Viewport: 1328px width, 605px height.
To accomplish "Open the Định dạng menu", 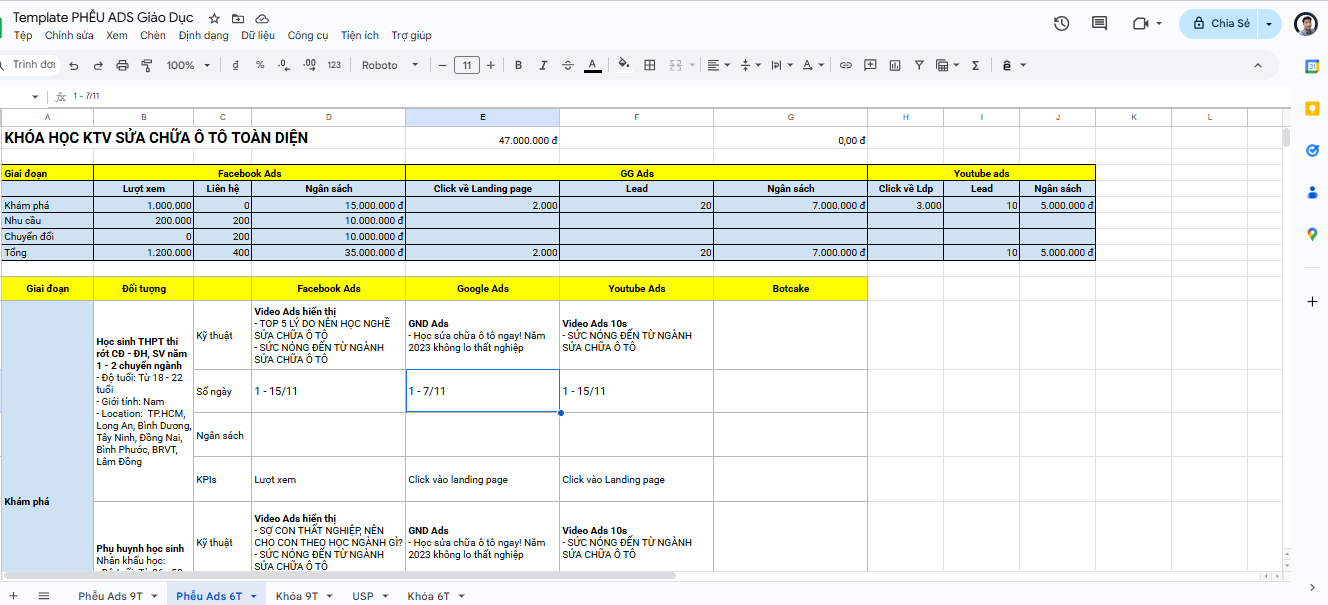I will point(203,35).
